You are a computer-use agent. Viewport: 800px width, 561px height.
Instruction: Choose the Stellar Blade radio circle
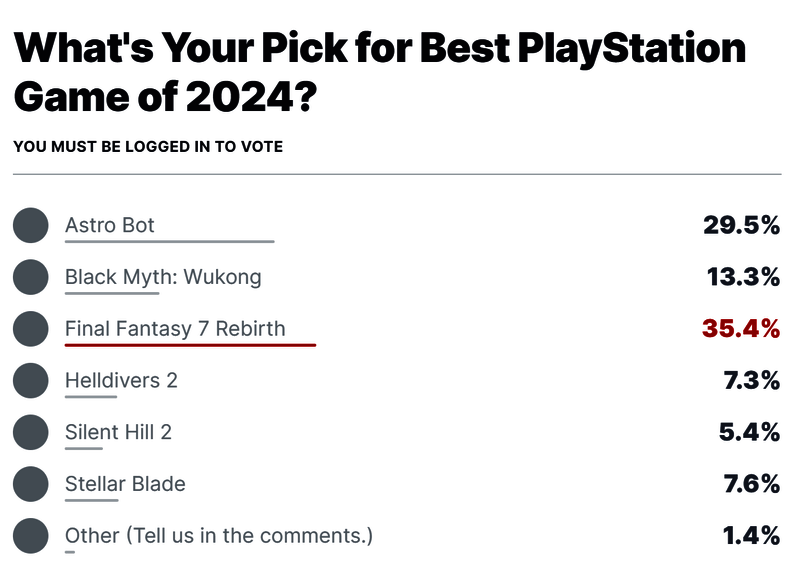pyautogui.click(x=31, y=484)
